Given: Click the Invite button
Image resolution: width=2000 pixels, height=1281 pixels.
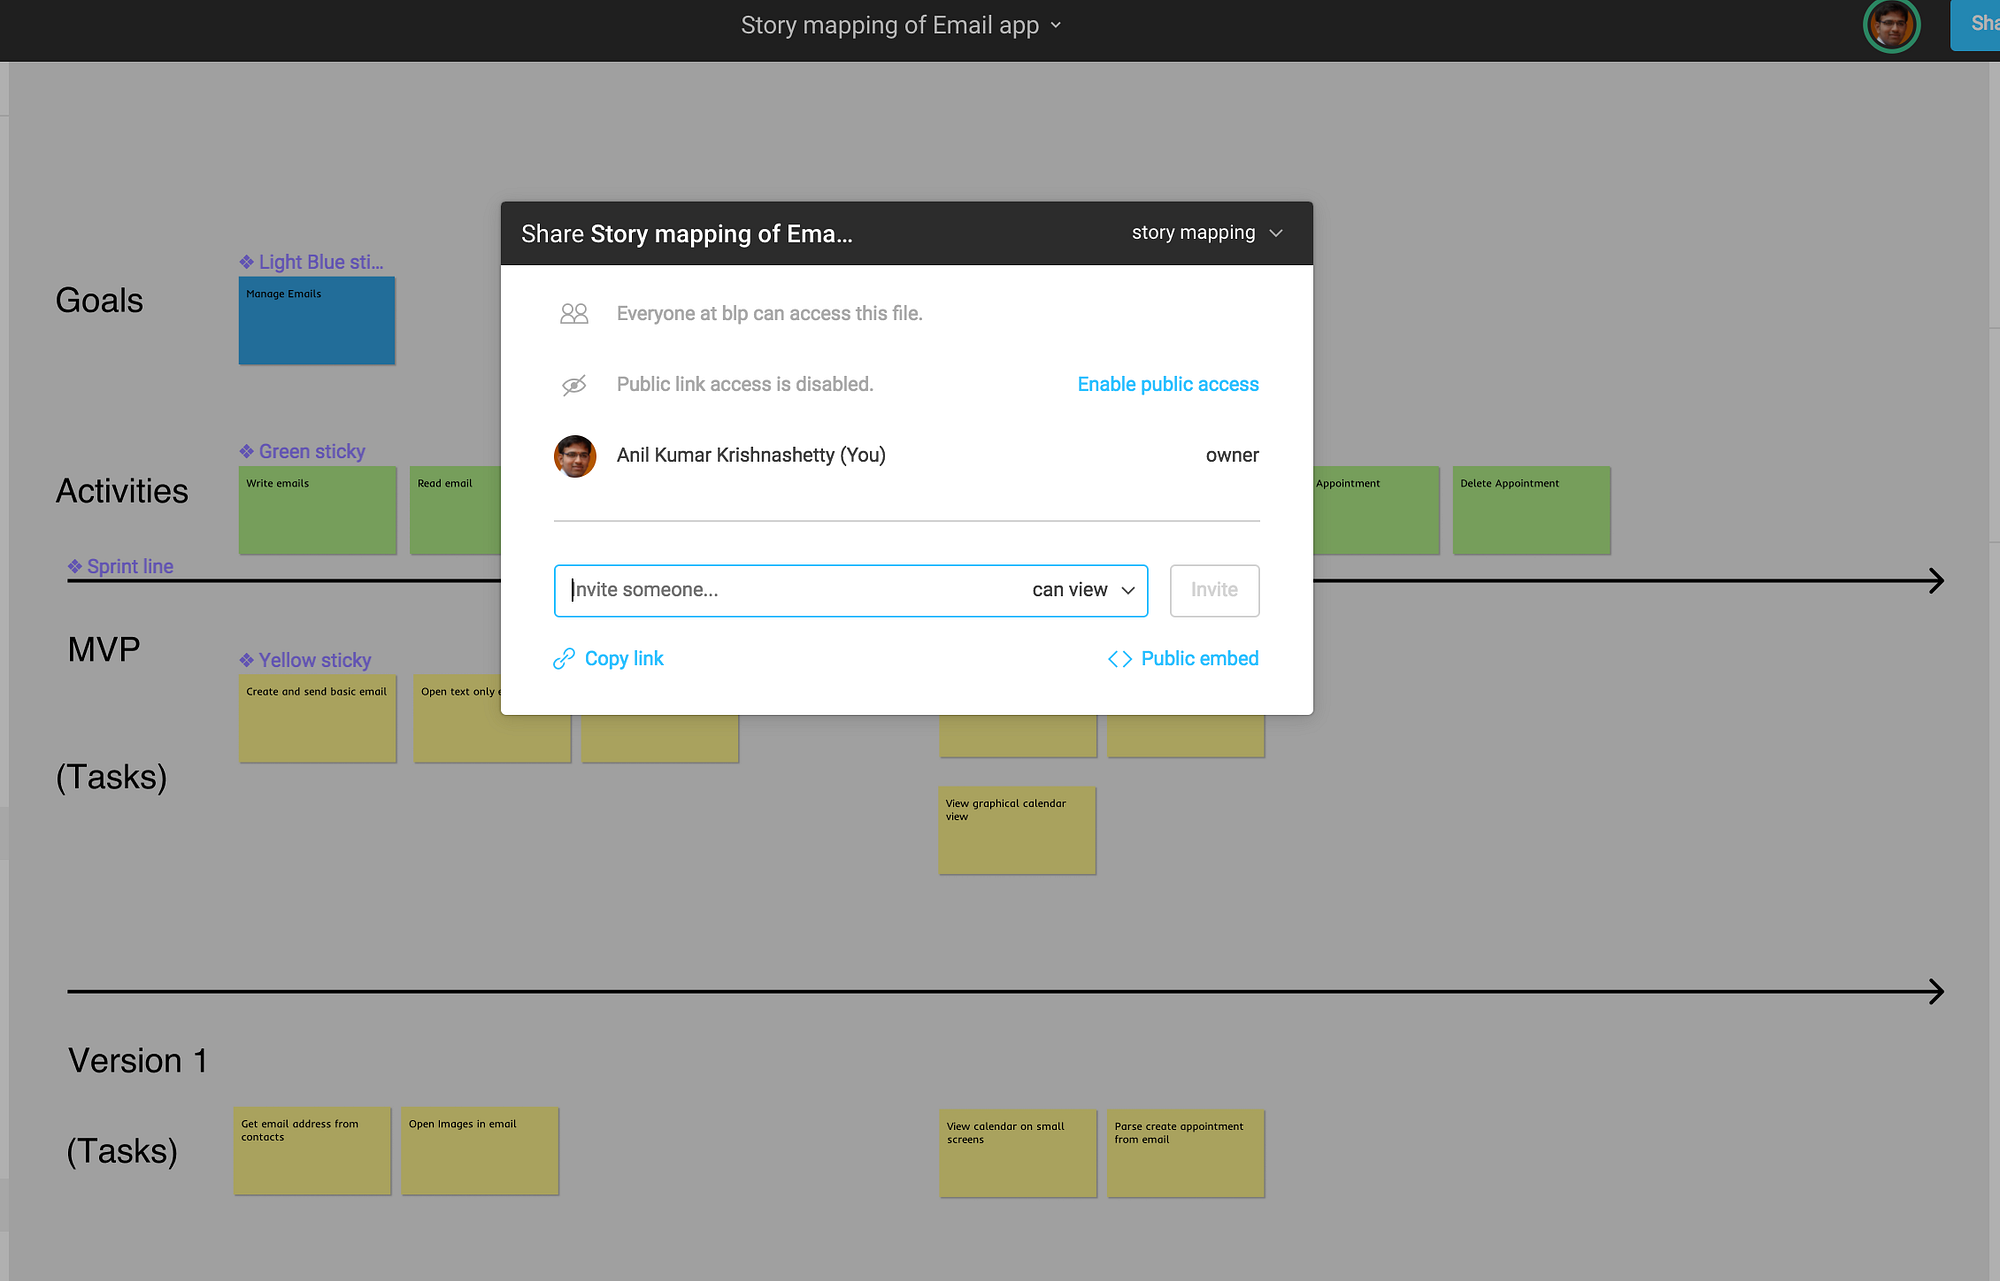Looking at the screenshot, I should click(x=1214, y=589).
